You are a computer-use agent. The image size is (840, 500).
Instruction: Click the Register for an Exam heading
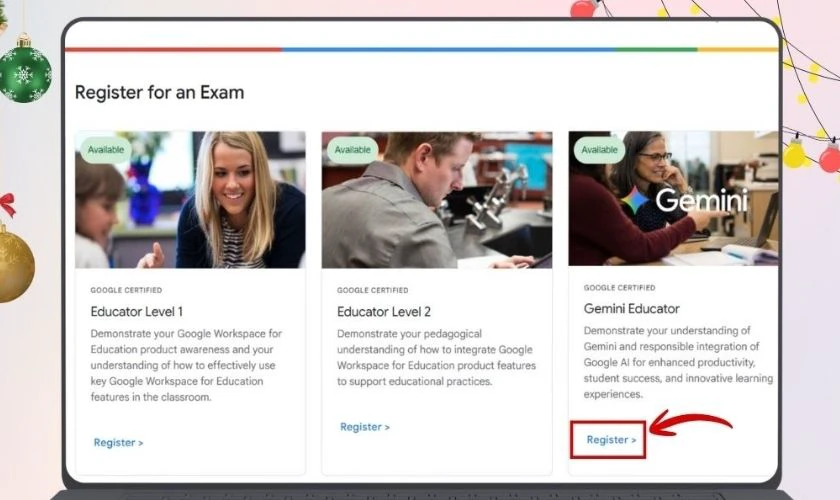[159, 92]
